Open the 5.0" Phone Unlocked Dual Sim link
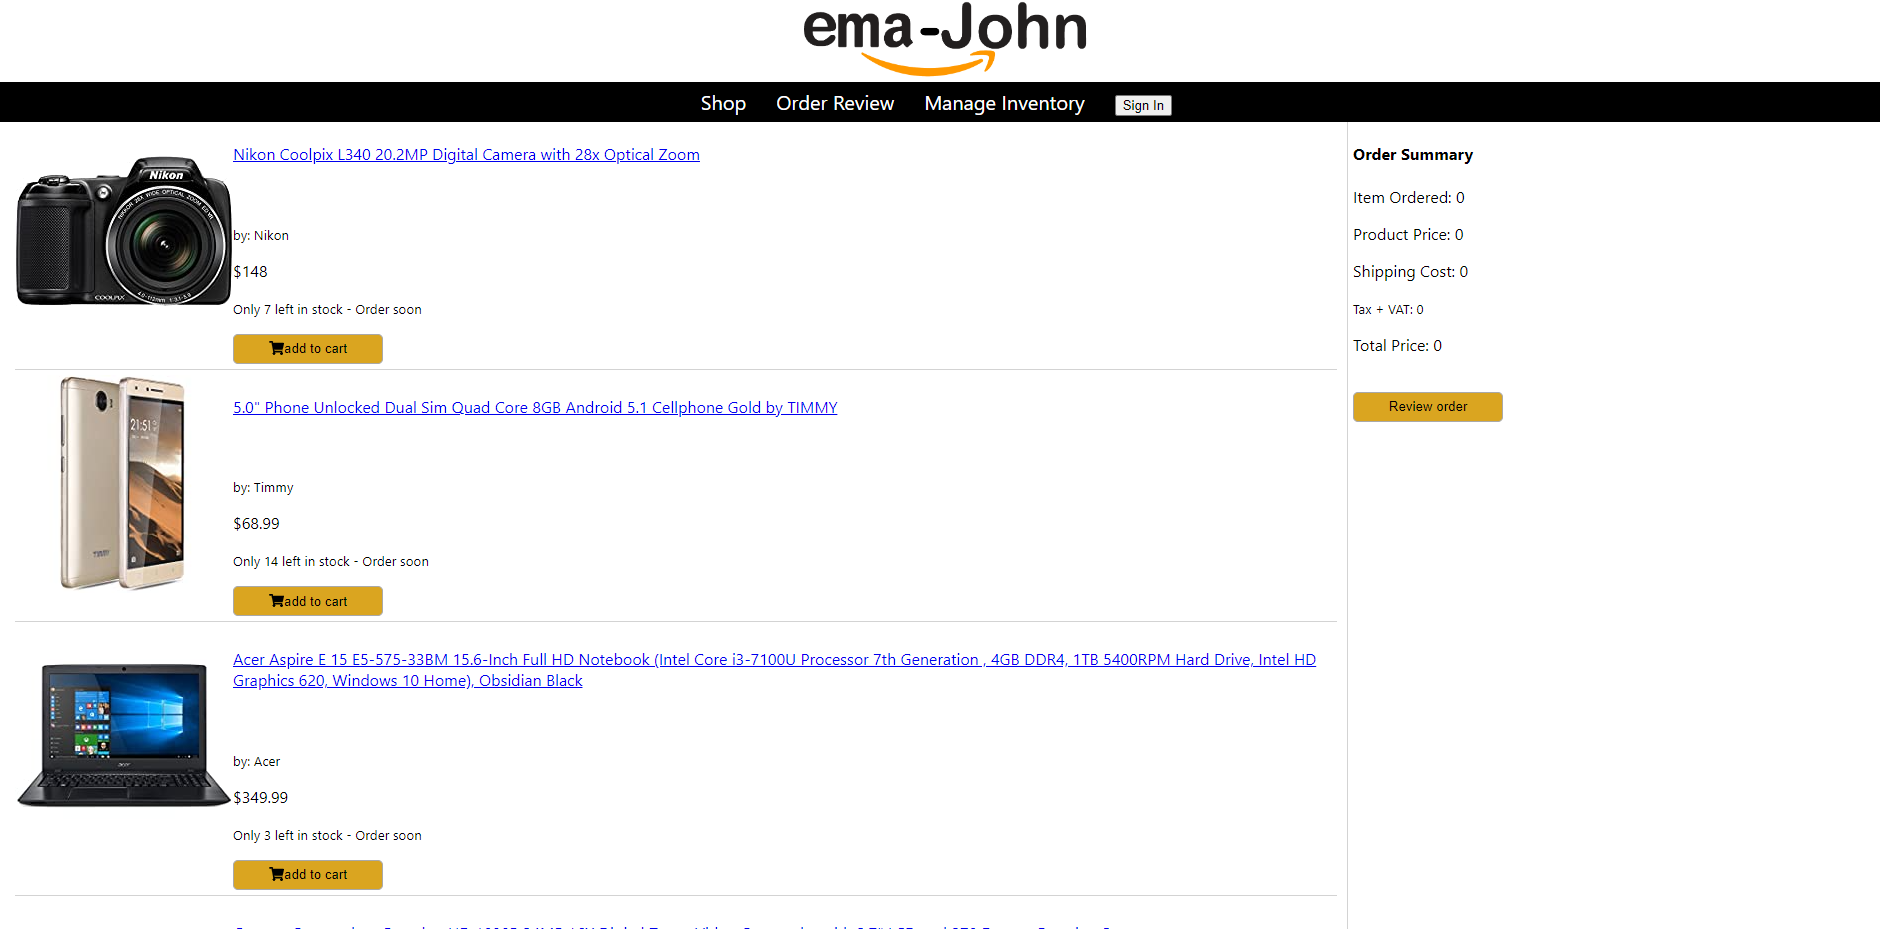The height and width of the screenshot is (929, 1880). point(535,408)
